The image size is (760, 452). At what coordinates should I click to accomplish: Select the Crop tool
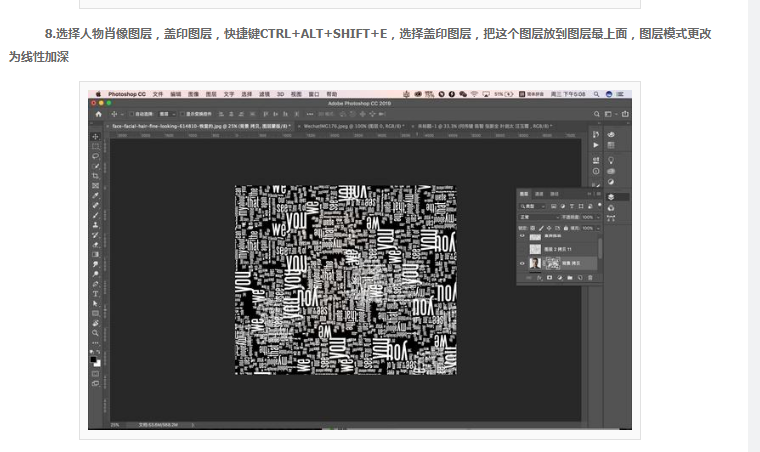(x=95, y=176)
